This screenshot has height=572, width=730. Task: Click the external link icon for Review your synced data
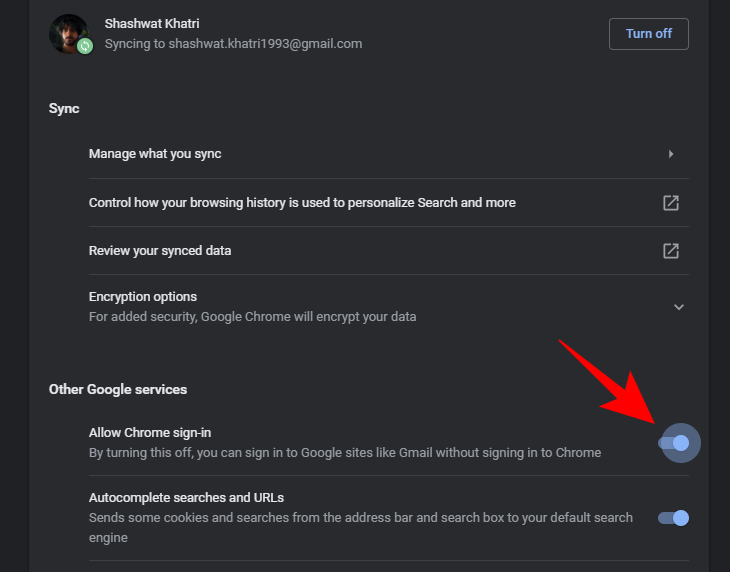pyautogui.click(x=671, y=250)
